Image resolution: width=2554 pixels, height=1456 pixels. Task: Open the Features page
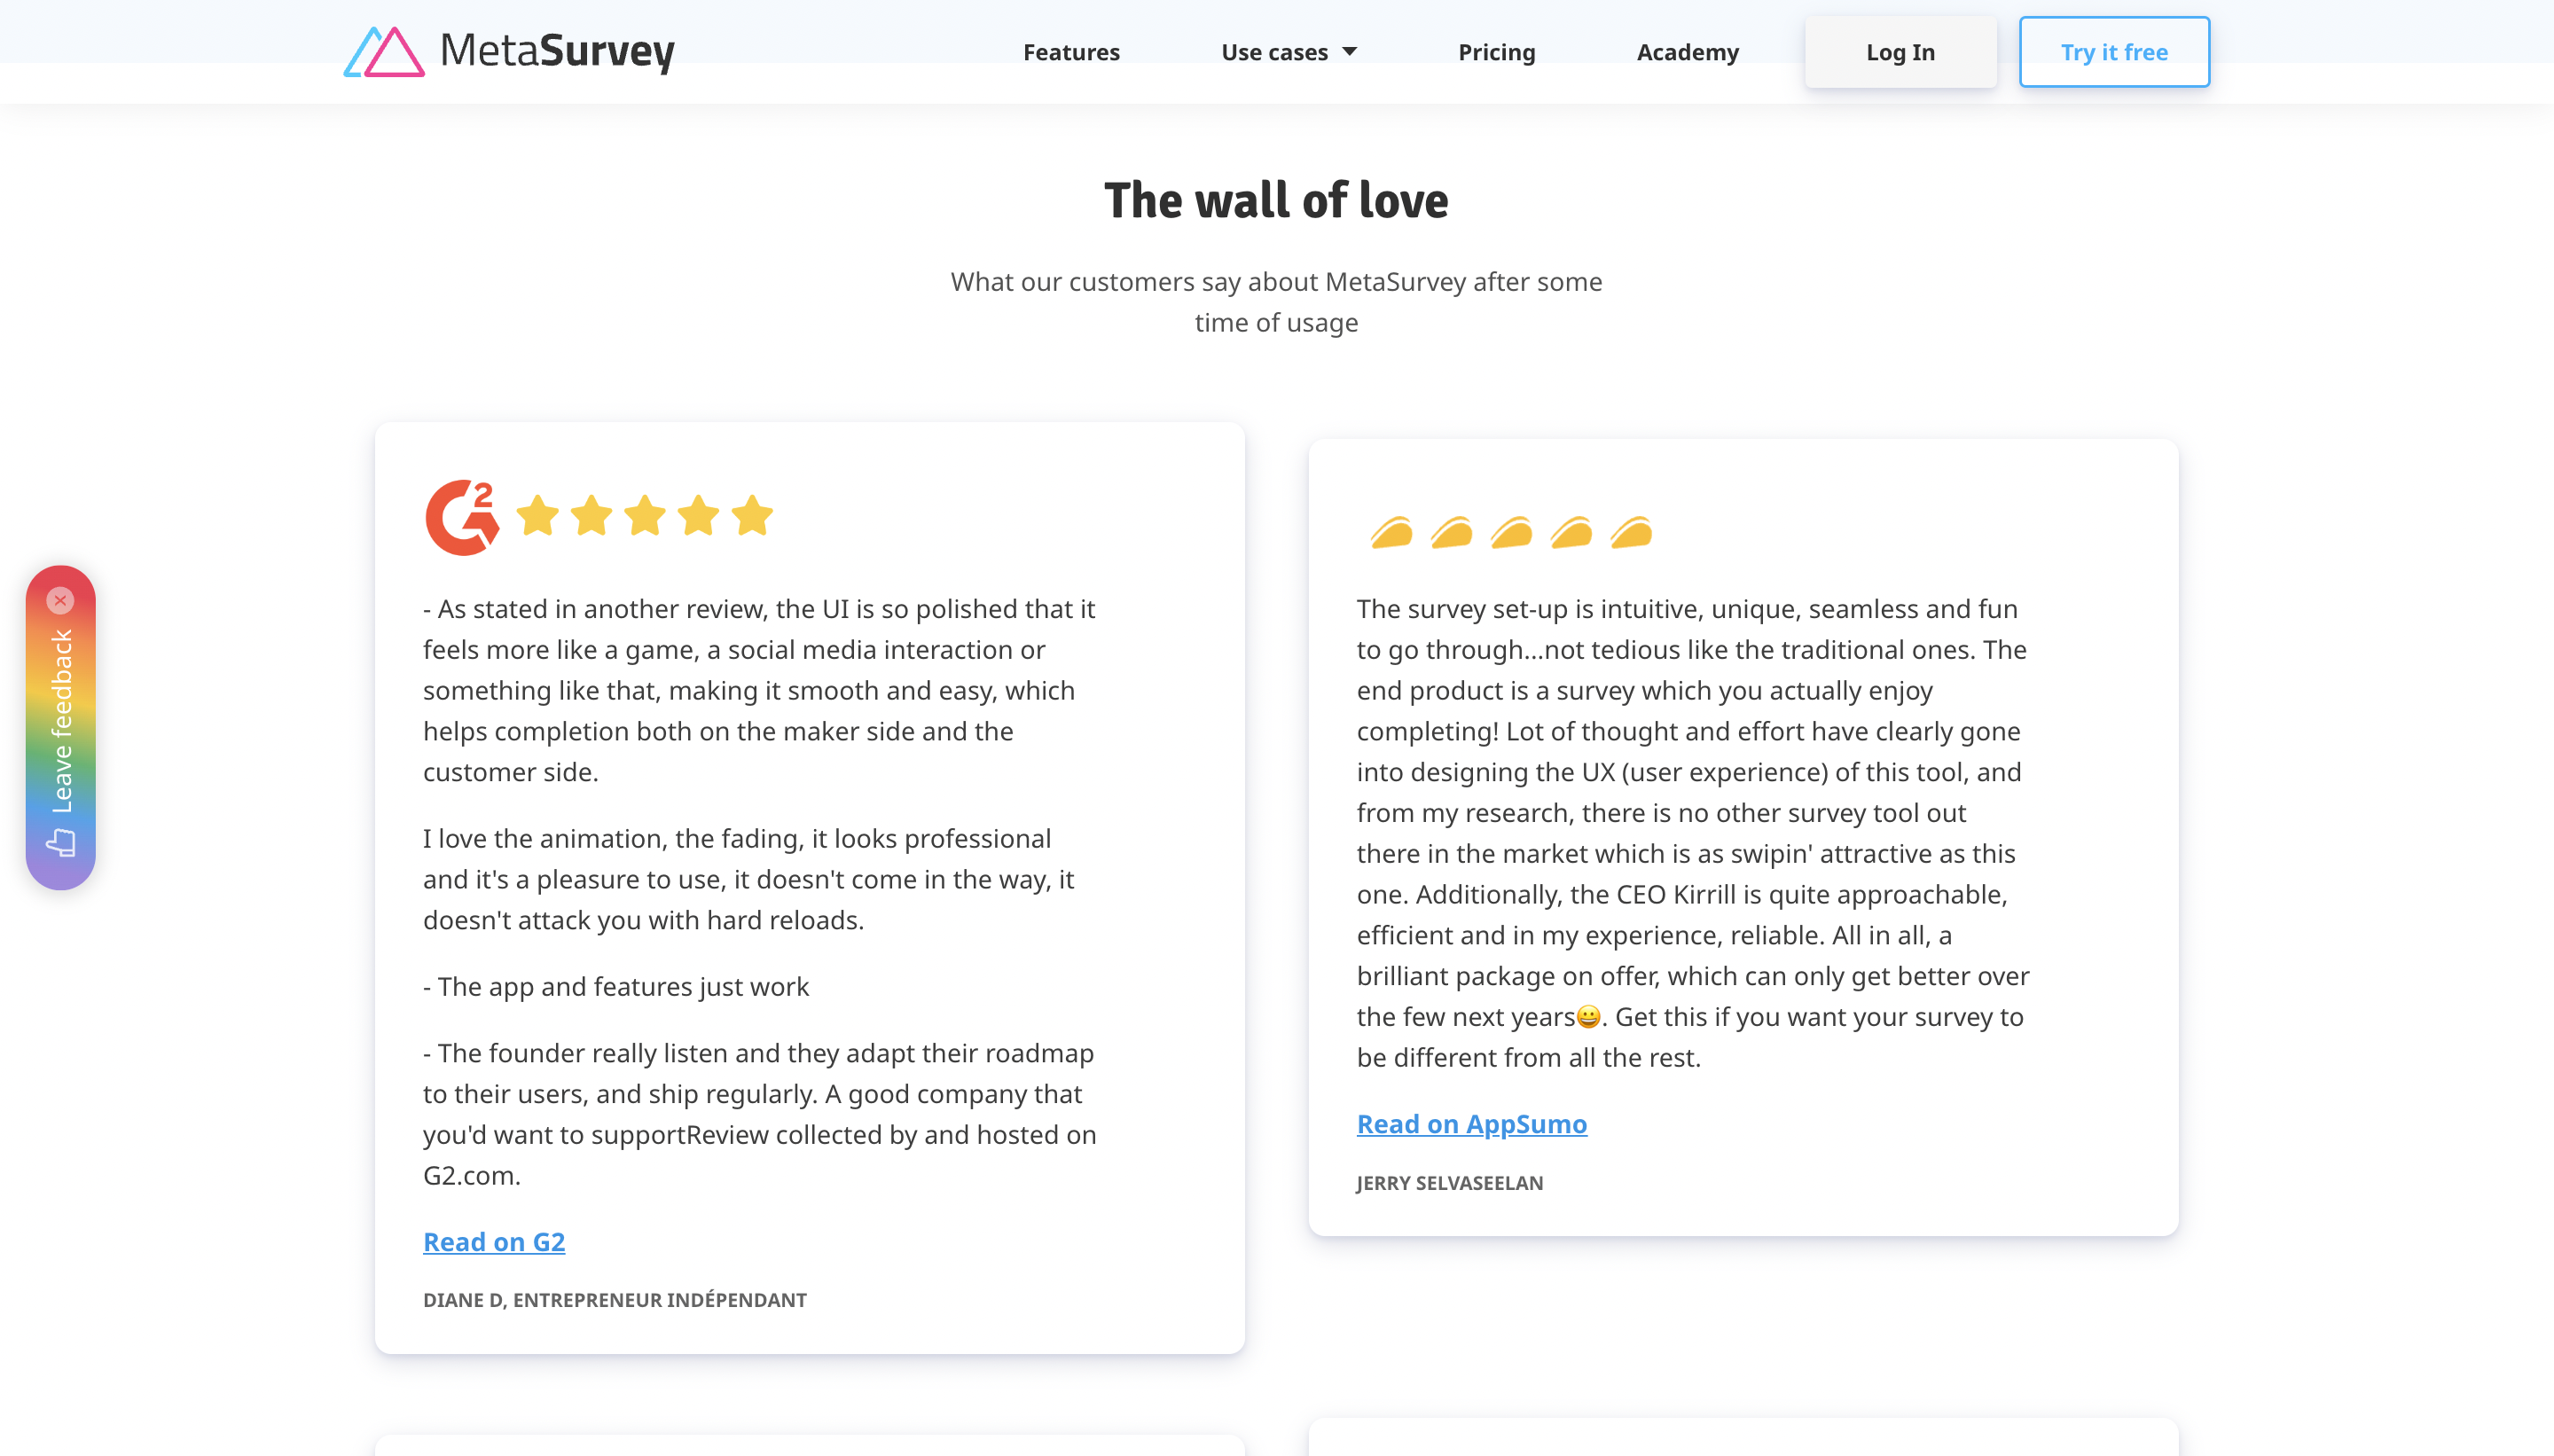click(1071, 52)
